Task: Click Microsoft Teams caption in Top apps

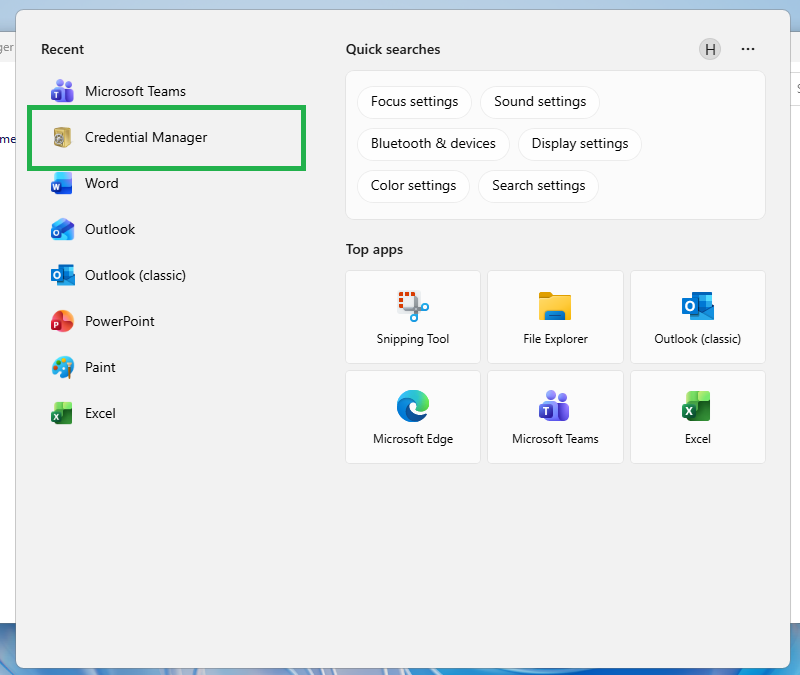Action: click(x=555, y=439)
